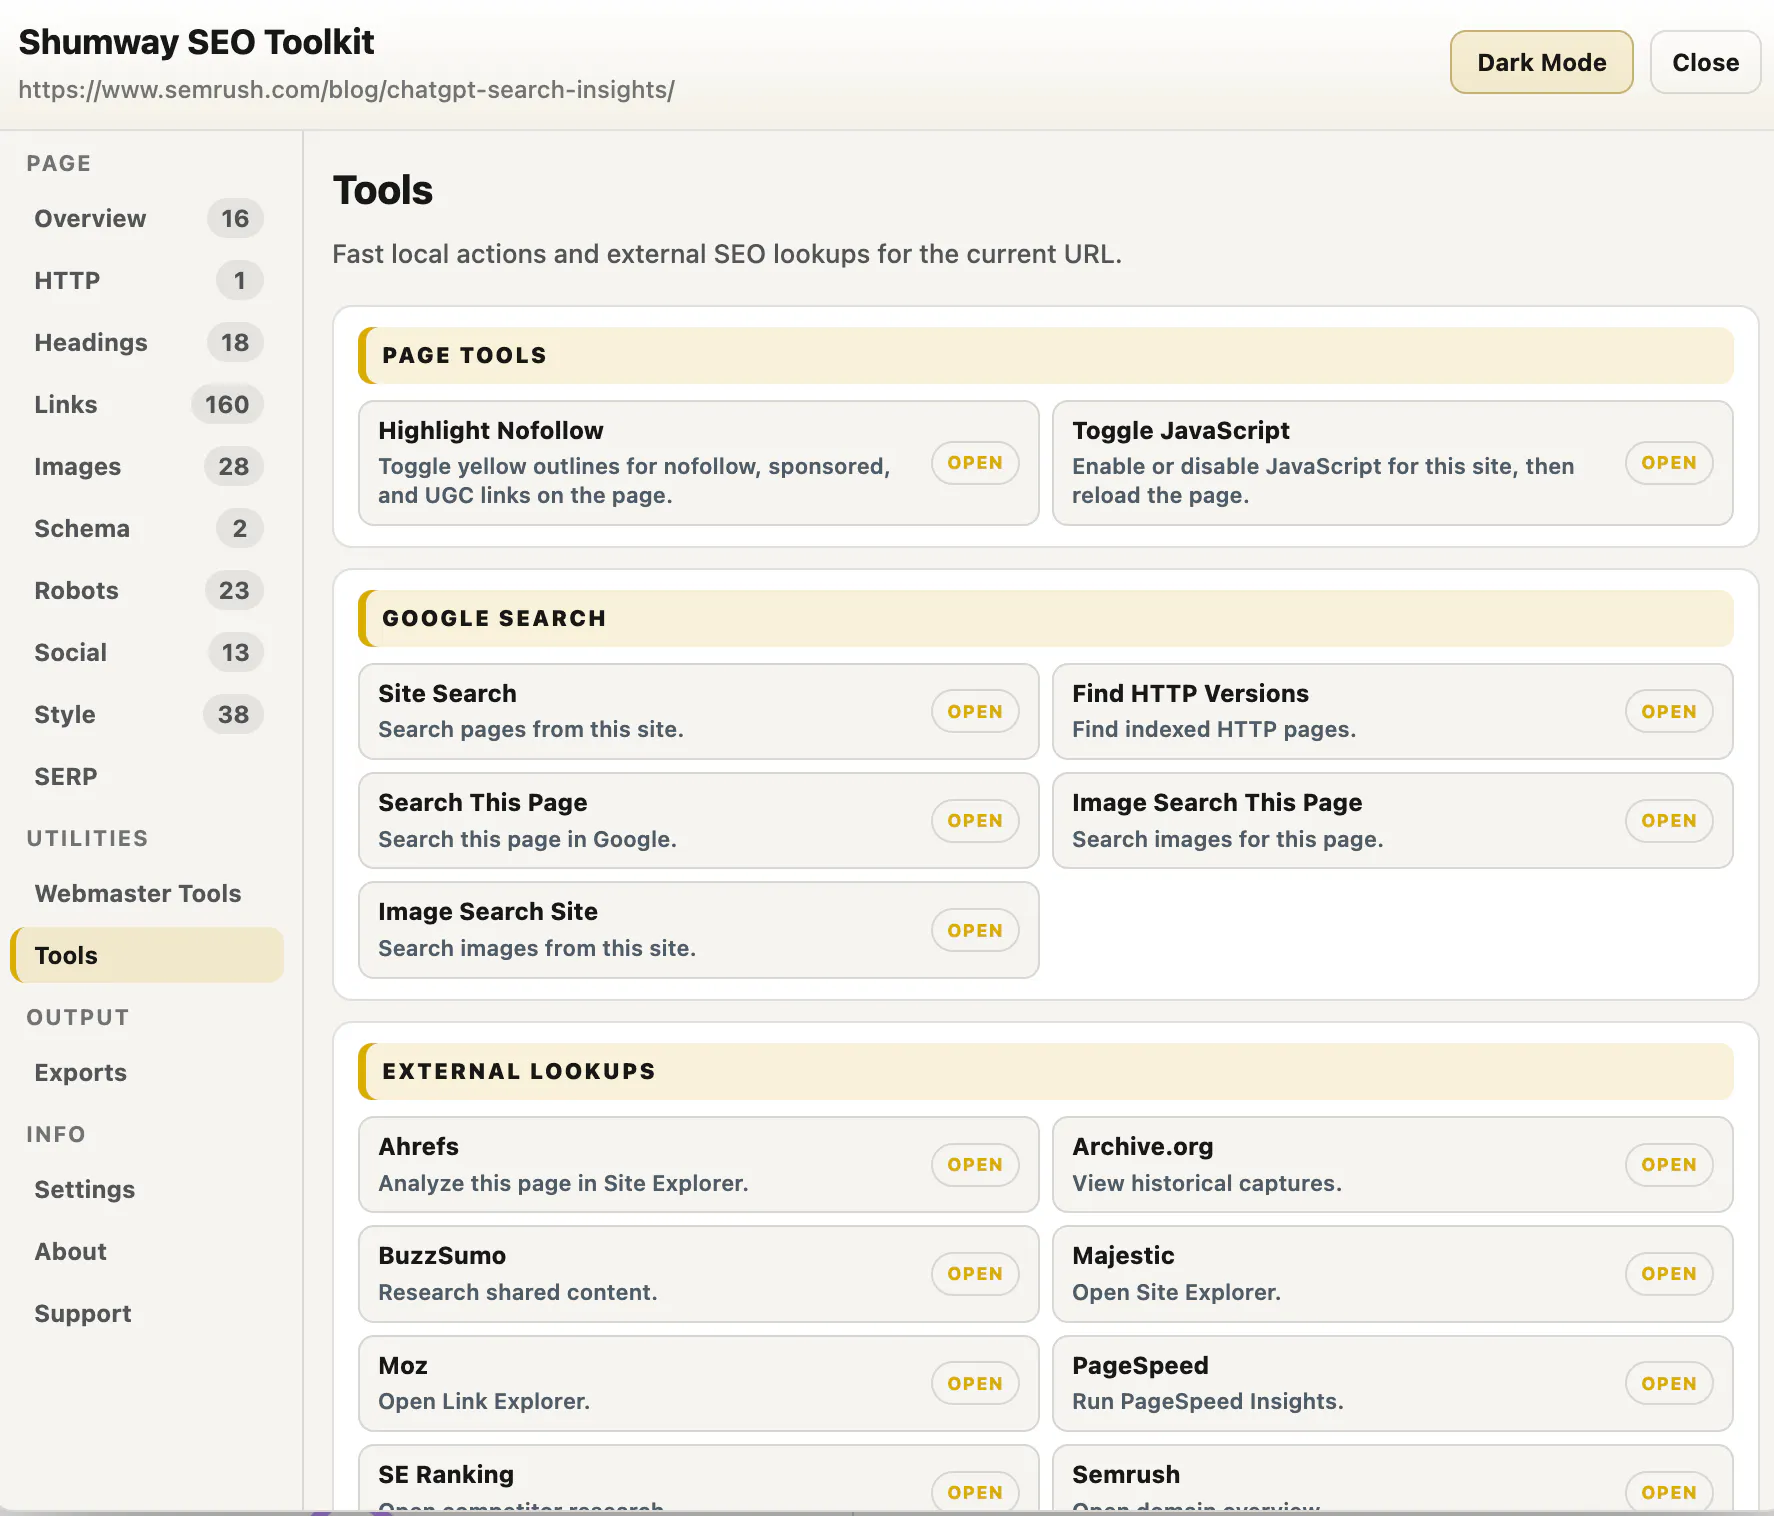Open Find HTTP Versions search

(1669, 712)
